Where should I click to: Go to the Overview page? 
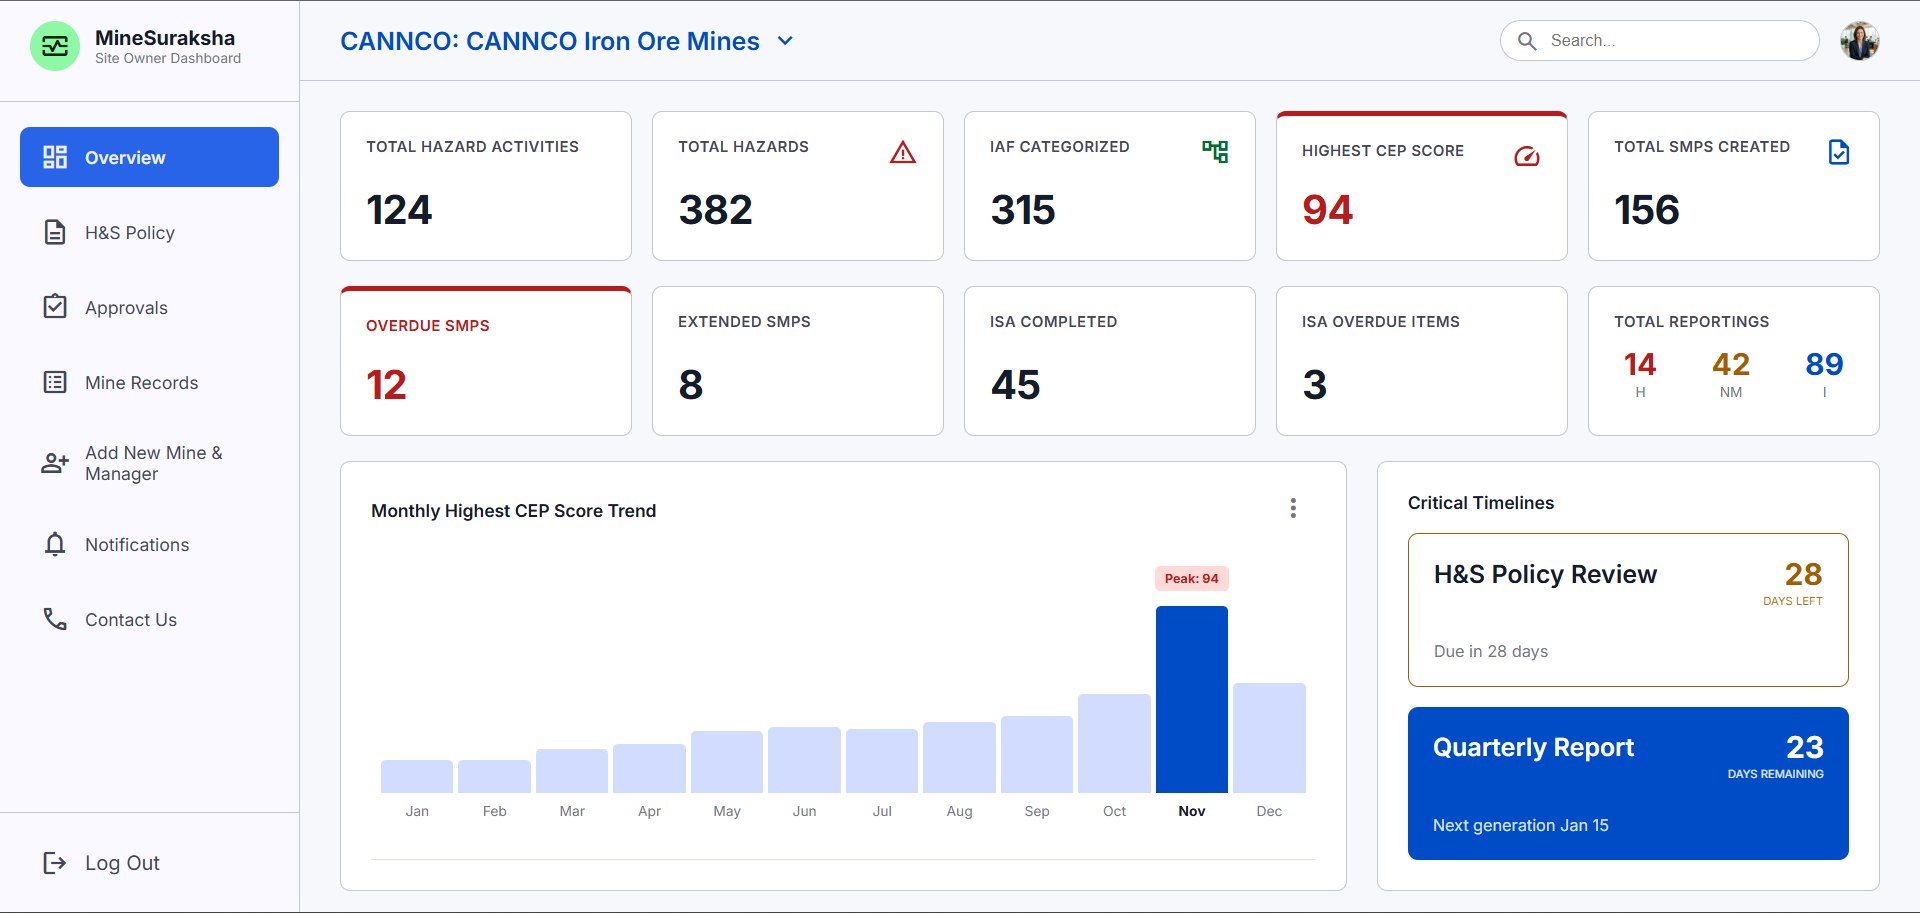(149, 157)
